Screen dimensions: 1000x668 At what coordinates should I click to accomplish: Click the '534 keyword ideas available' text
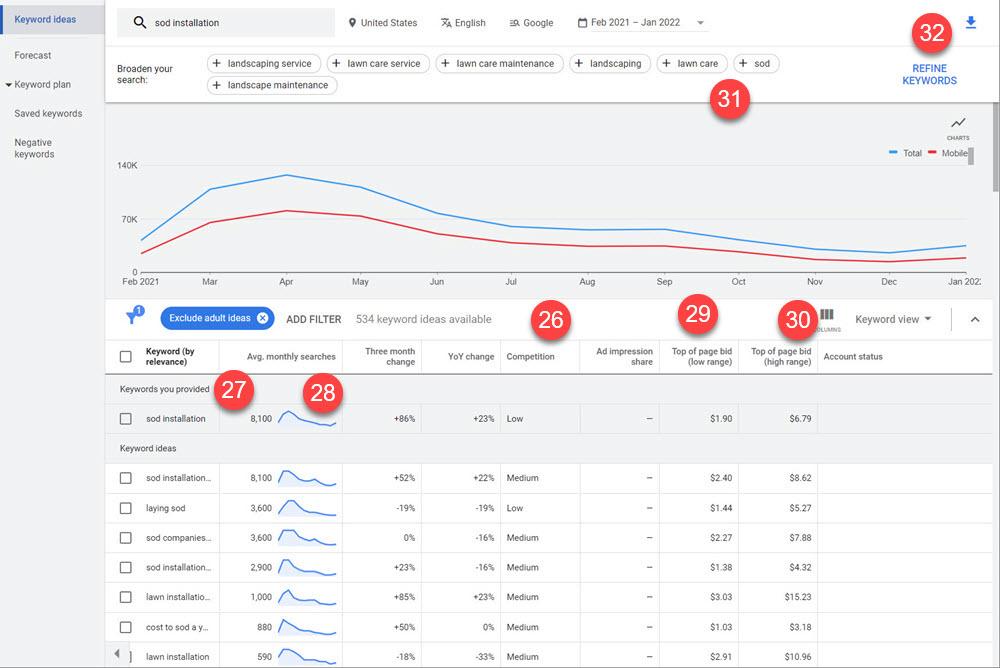(423, 319)
